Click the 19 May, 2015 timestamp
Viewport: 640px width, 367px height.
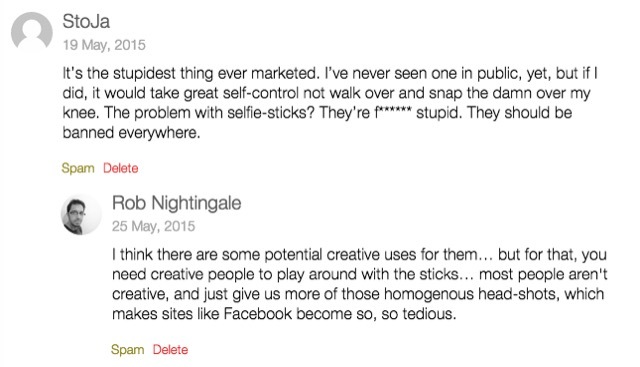[x=104, y=45]
